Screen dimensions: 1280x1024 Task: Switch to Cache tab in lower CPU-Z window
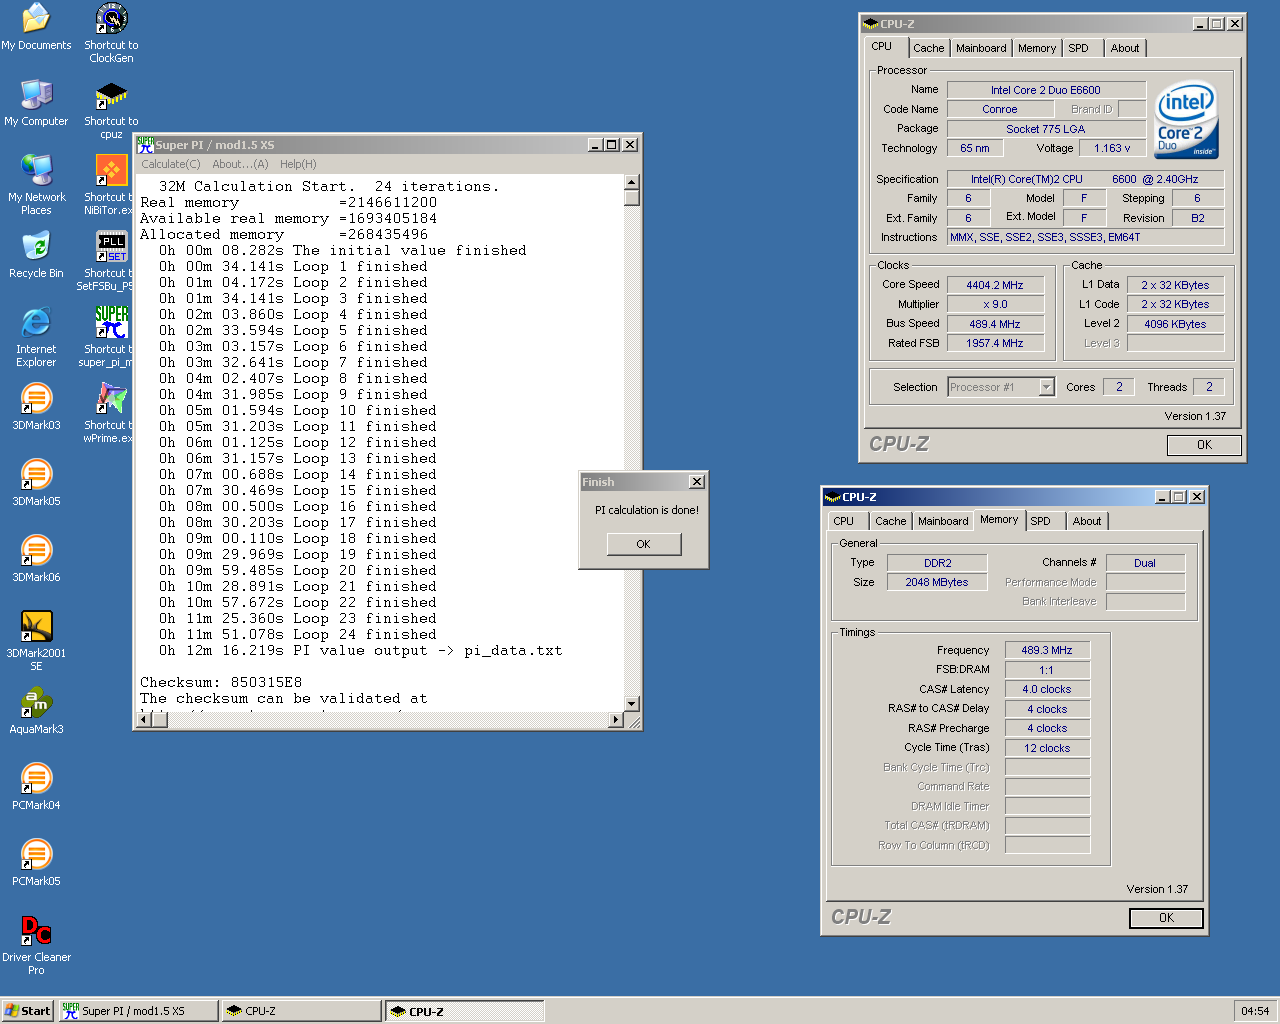coord(890,521)
